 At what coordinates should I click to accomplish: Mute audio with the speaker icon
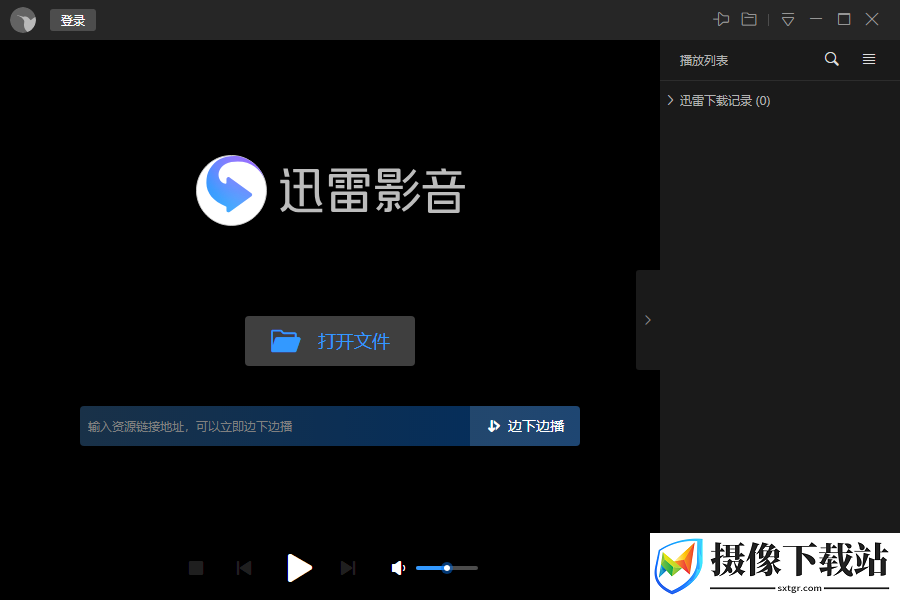tap(398, 568)
